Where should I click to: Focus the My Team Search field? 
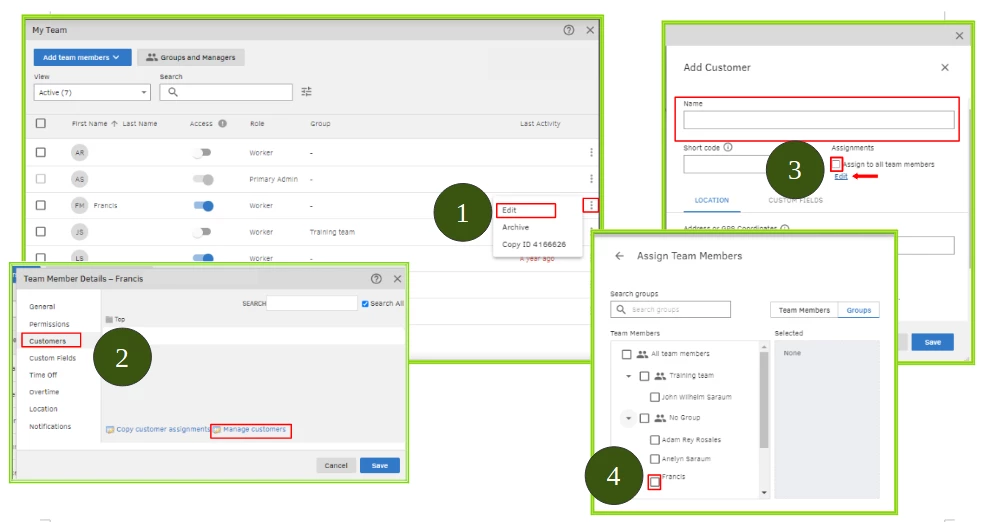[x=226, y=92]
